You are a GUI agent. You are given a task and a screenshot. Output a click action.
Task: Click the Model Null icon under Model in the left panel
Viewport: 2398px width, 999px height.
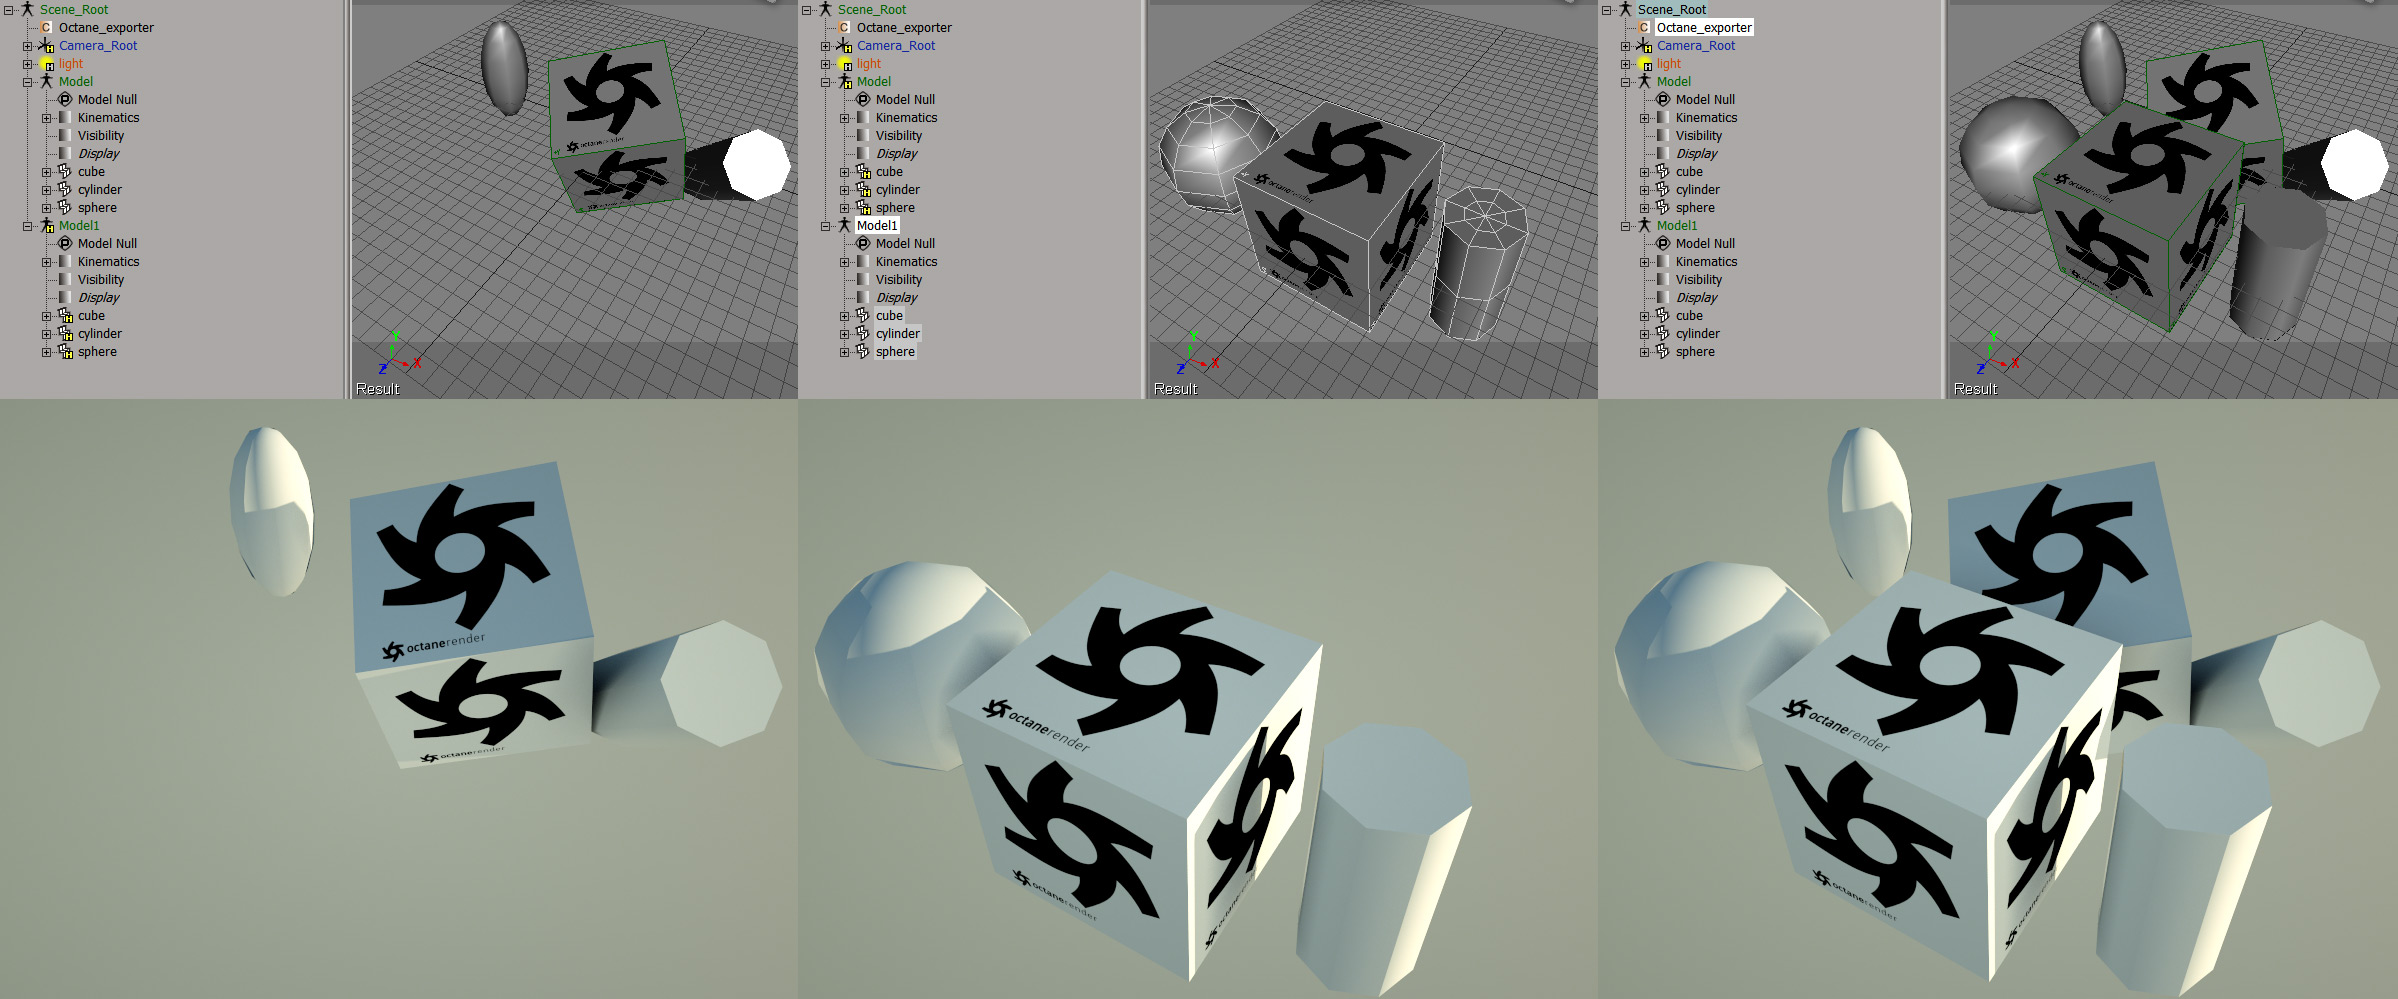[65, 100]
